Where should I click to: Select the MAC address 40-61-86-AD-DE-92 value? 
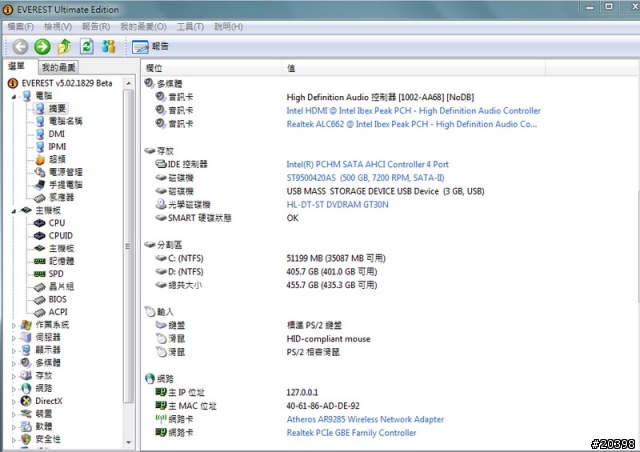323,406
